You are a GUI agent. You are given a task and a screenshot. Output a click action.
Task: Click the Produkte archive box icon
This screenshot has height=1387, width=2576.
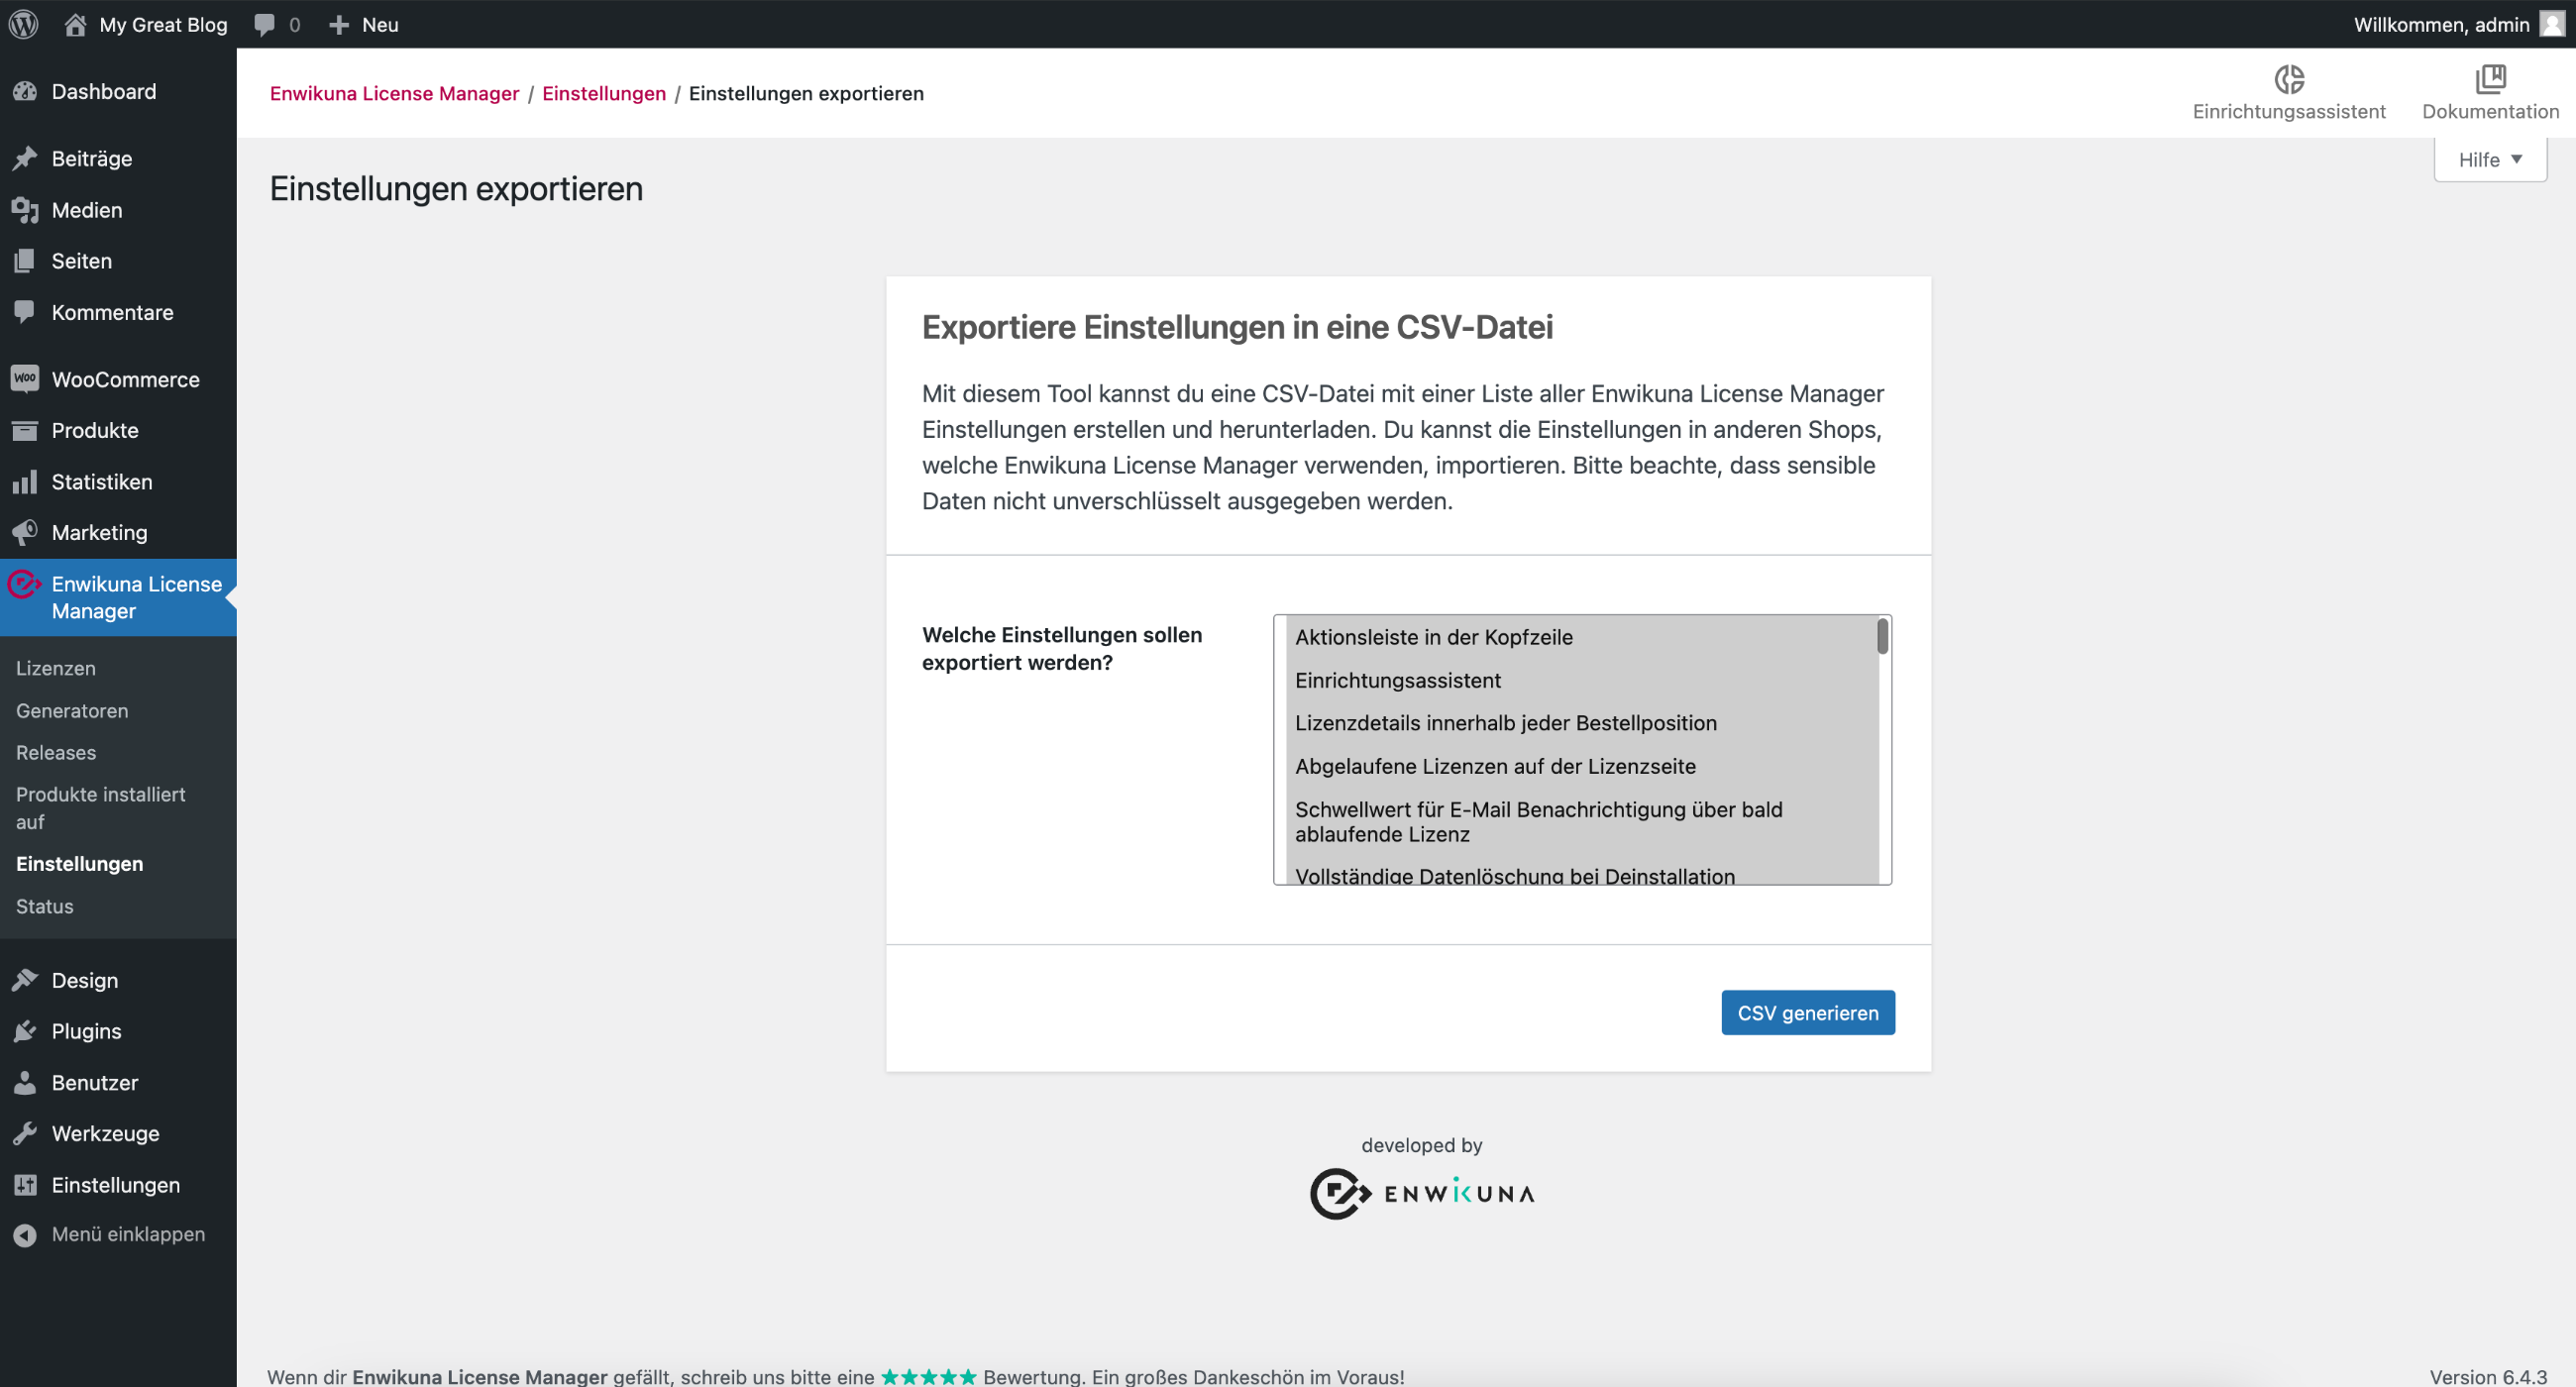[25, 430]
